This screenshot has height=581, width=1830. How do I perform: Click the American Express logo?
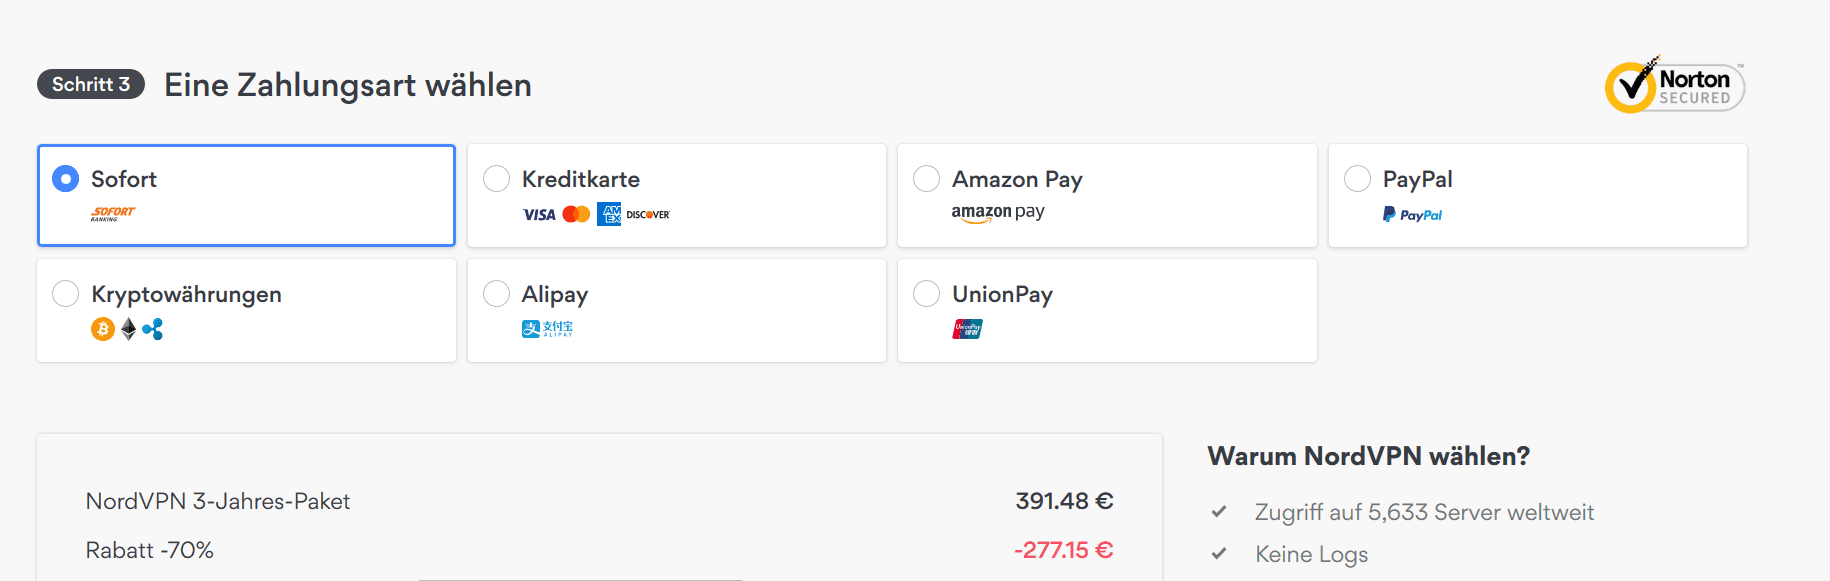pyautogui.click(x=609, y=214)
